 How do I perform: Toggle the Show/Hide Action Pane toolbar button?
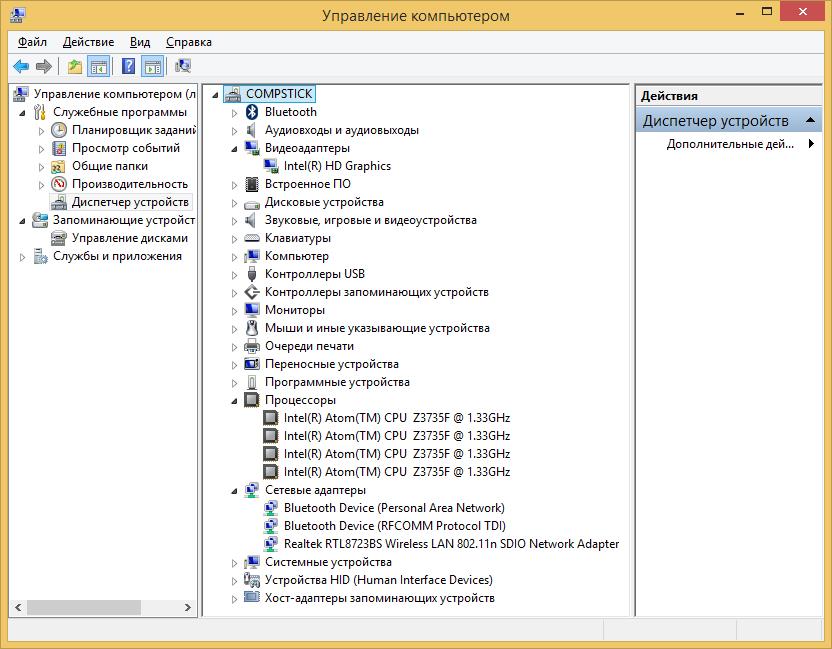153,66
